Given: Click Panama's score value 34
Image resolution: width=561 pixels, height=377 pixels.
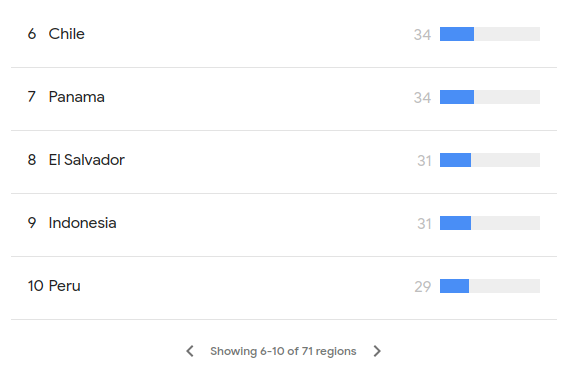Looking at the screenshot, I should pos(422,98).
